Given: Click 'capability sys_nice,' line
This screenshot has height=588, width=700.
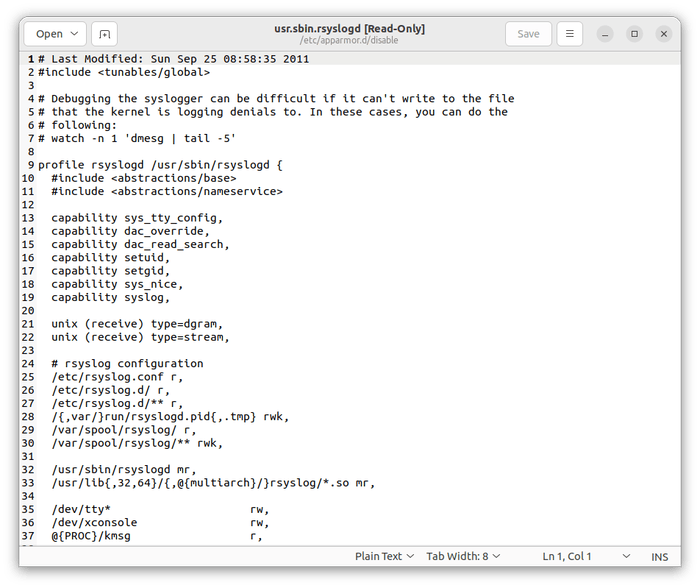Looking at the screenshot, I should (x=117, y=284).
